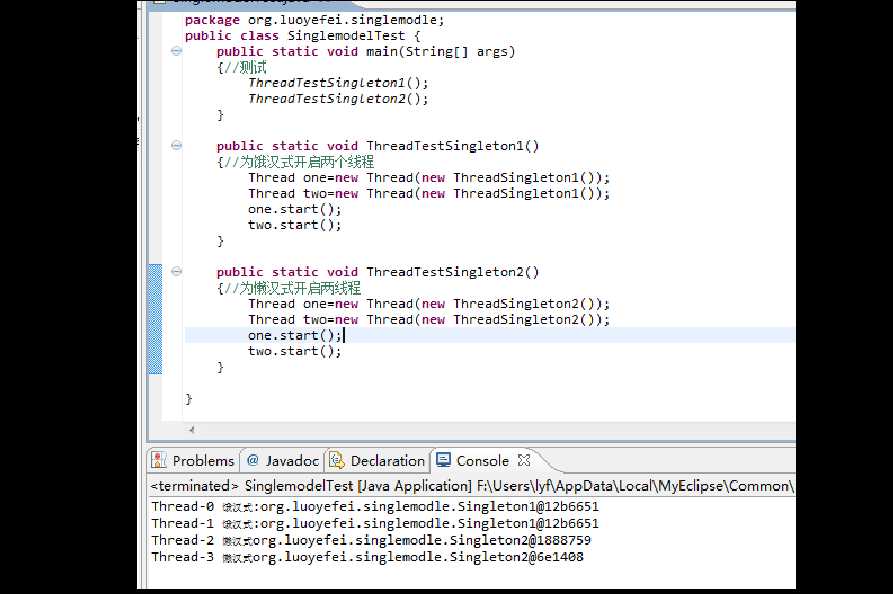Collapse the main method fold marker
This screenshot has width=893, height=594.
coord(177,51)
